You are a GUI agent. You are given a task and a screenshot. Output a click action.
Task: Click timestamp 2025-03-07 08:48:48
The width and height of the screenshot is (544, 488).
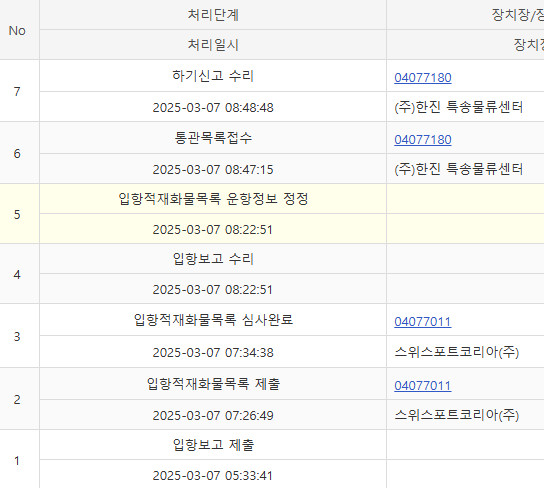pyautogui.click(x=213, y=108)
